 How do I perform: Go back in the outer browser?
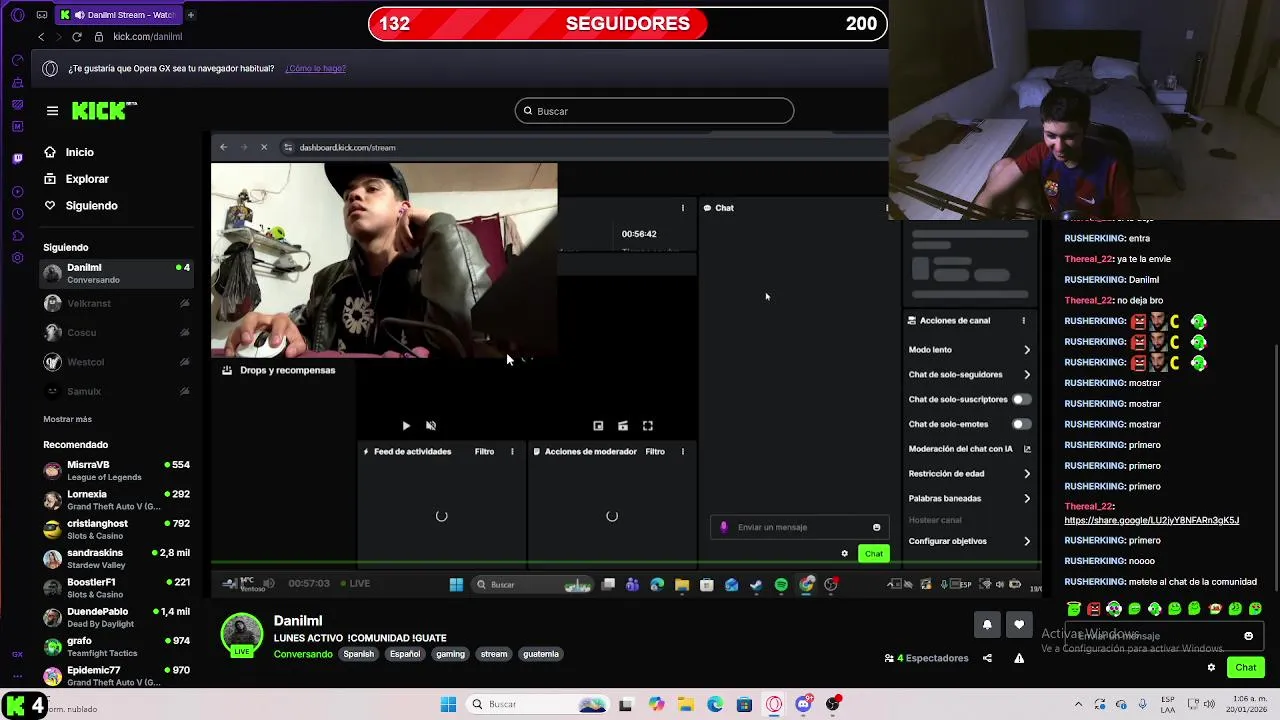(x=41, y=37)
